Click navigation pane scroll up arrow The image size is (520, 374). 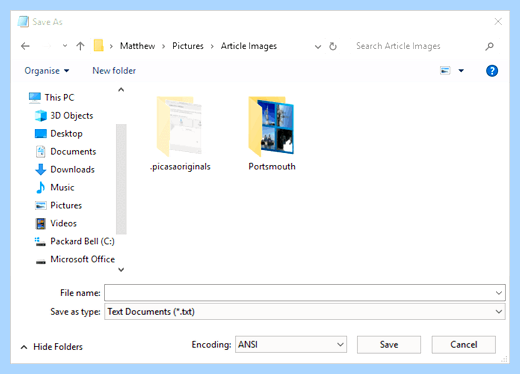point(121,90)
